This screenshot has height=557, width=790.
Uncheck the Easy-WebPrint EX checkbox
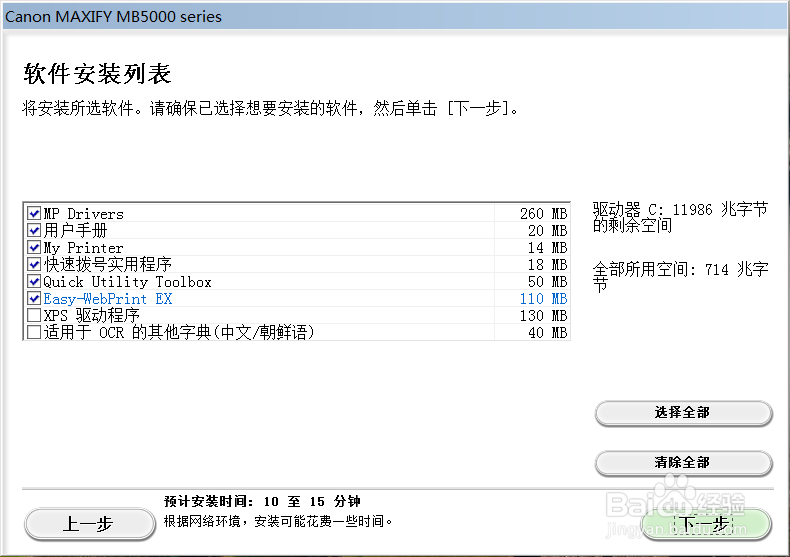click(34, 298)
